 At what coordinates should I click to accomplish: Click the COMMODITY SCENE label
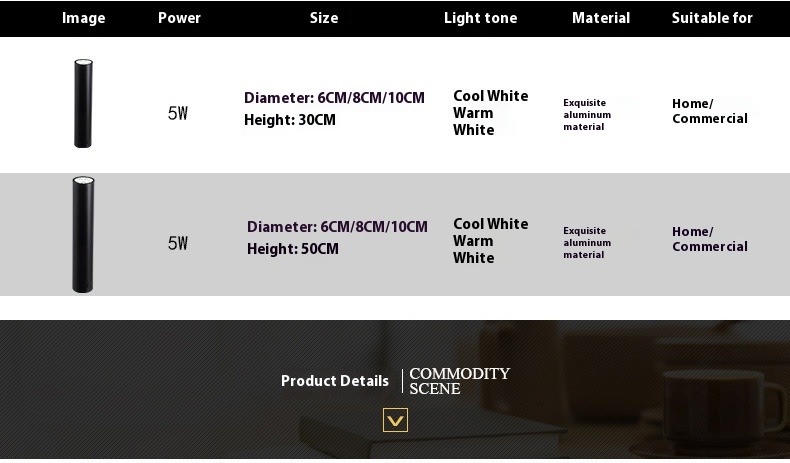(x=459, y=381)
